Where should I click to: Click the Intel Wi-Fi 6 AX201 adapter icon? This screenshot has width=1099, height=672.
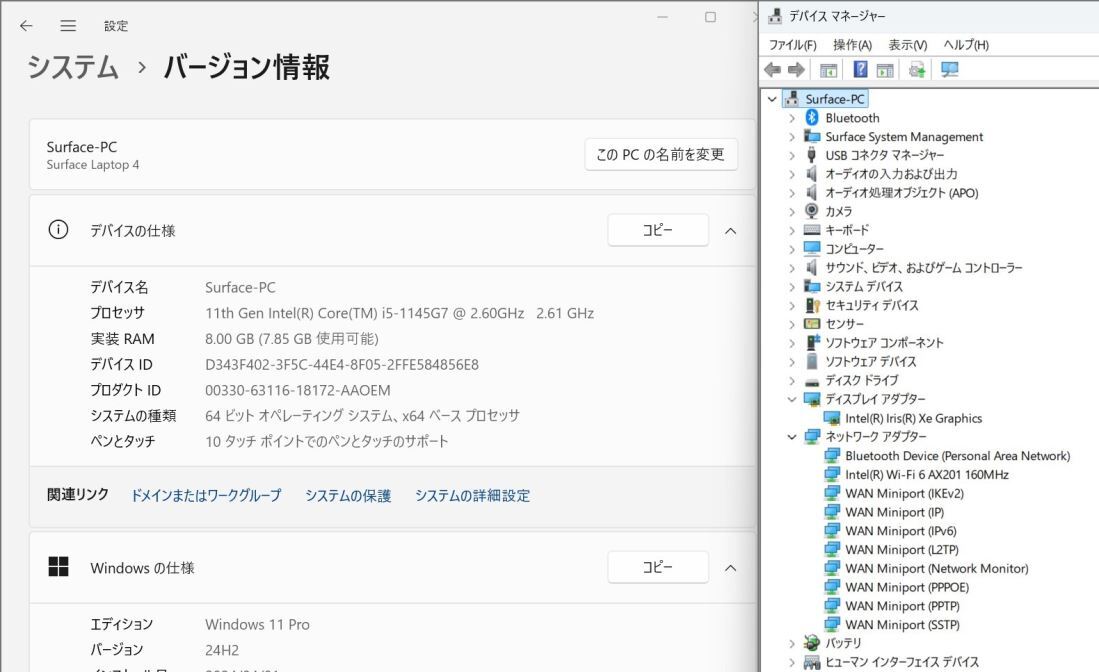click(832, 474)
